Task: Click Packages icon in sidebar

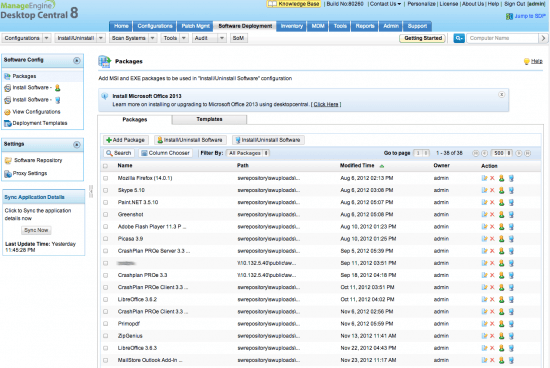Action: (7, 76)
